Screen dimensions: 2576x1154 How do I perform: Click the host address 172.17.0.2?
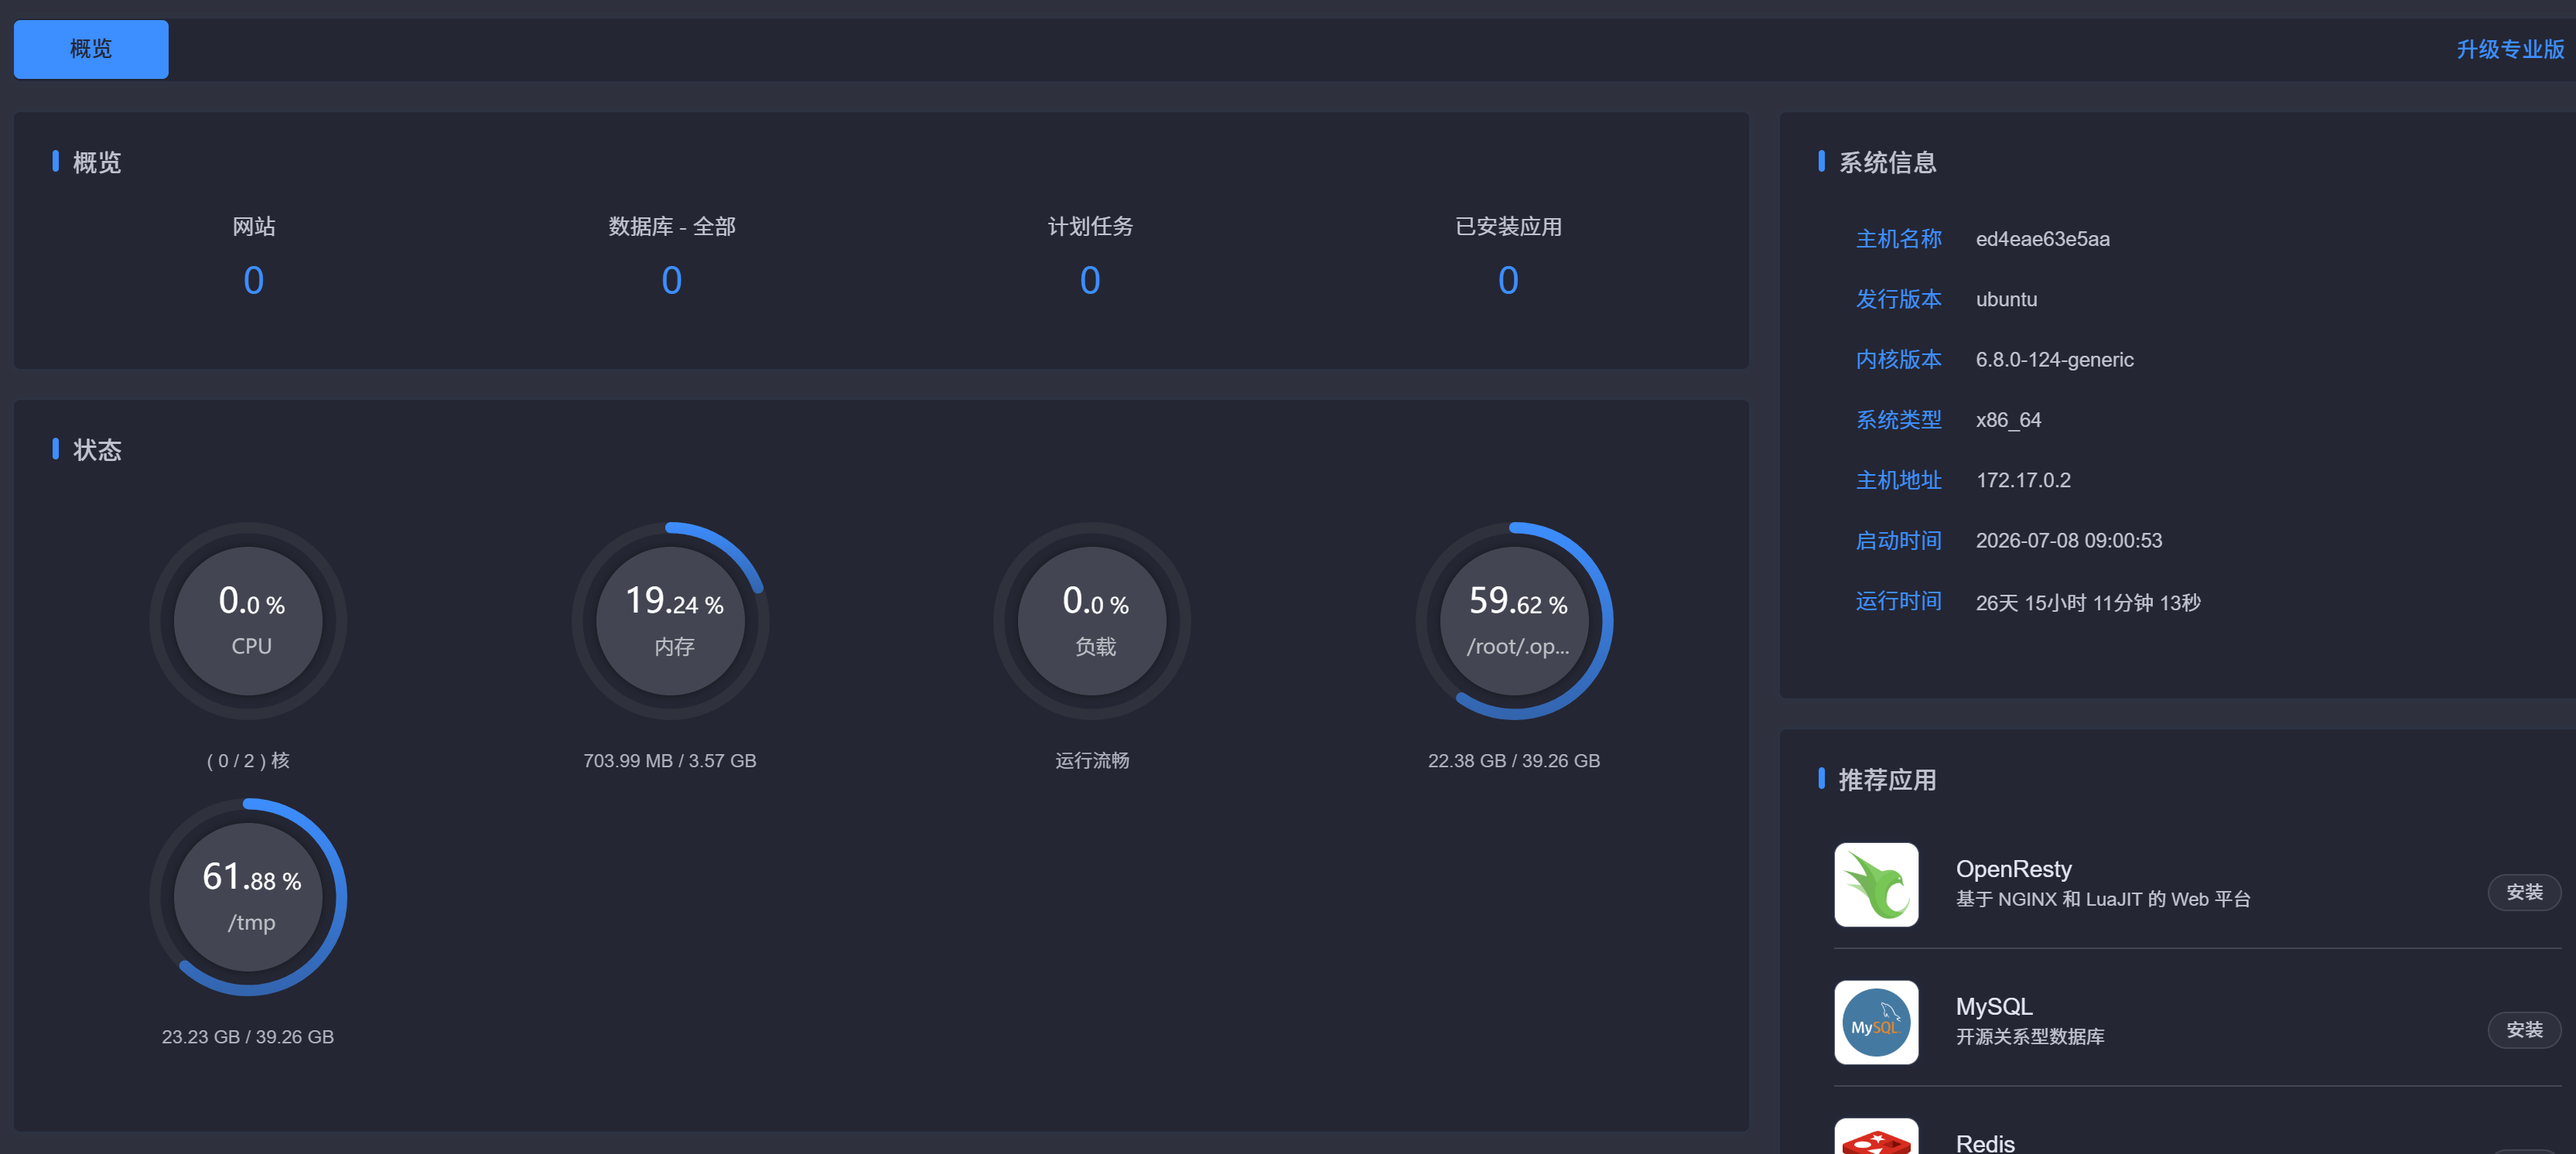[2023, 480]
